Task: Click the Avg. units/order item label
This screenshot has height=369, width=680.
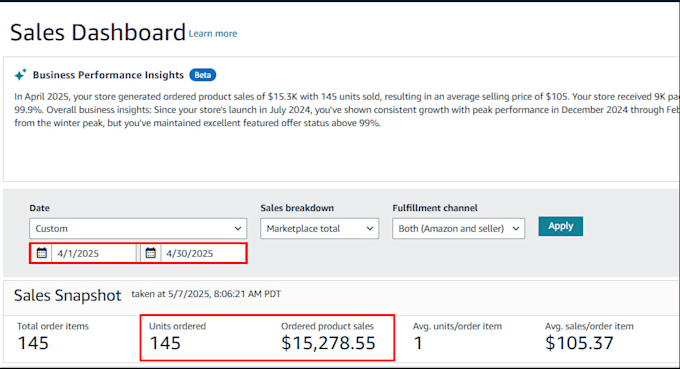Action: [x=458, y=326]
